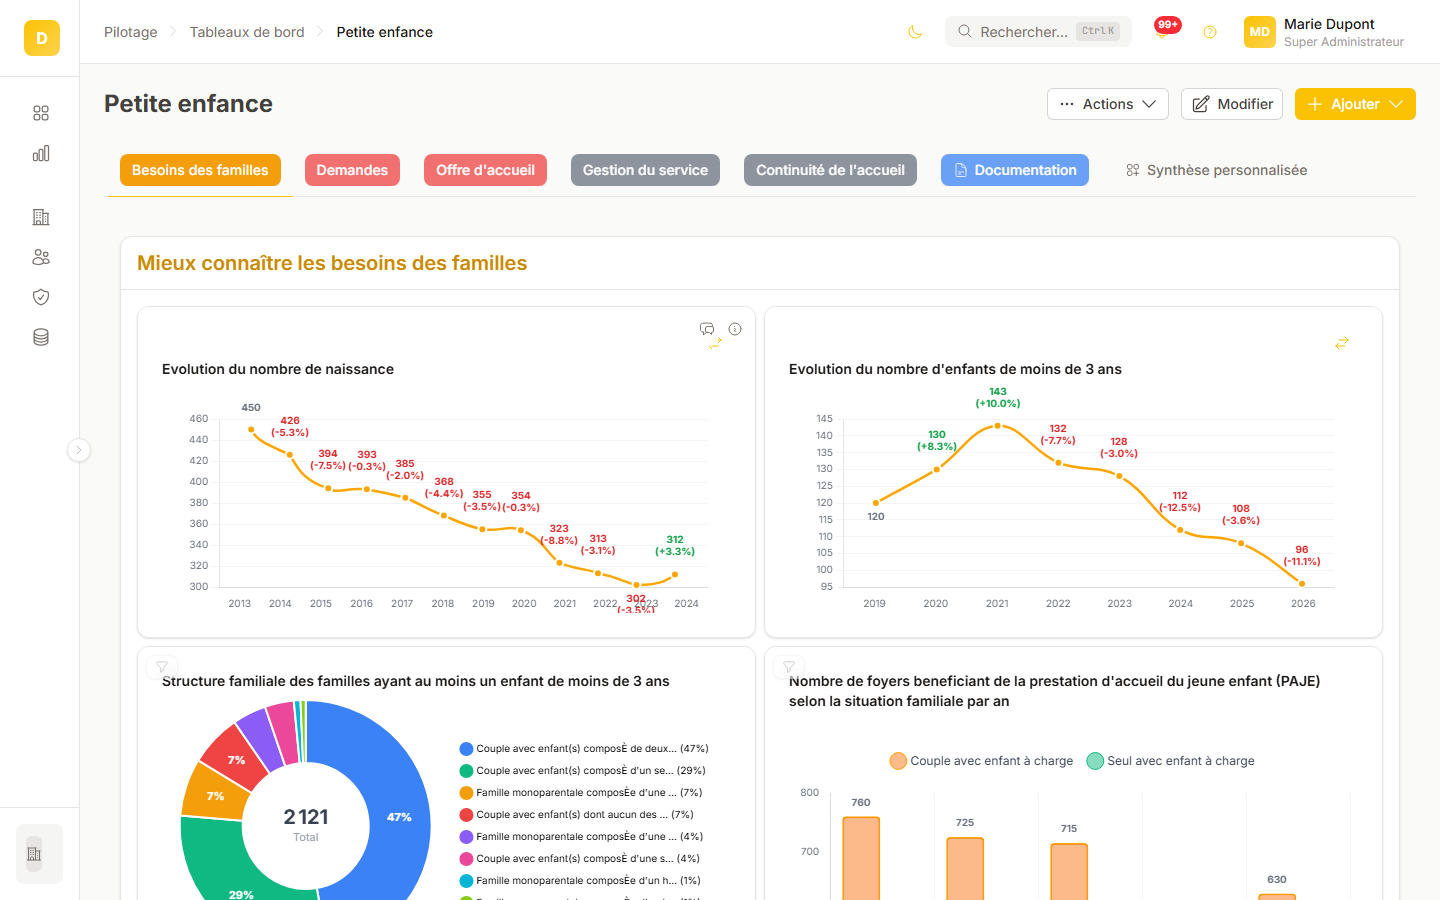Toggle legend Famille monoparentale d'une (7%)
The height and width of the screenshot is (900, 1440).
[581, 793]
